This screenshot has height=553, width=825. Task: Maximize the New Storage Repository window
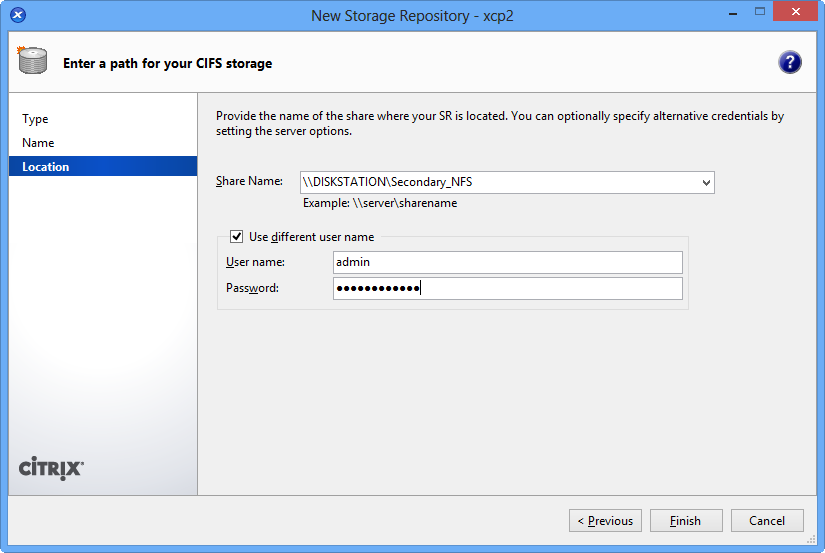(x=758, y=13)
